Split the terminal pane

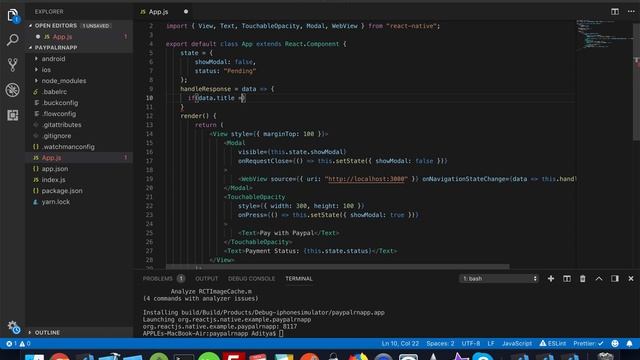[x=567, y=278]
